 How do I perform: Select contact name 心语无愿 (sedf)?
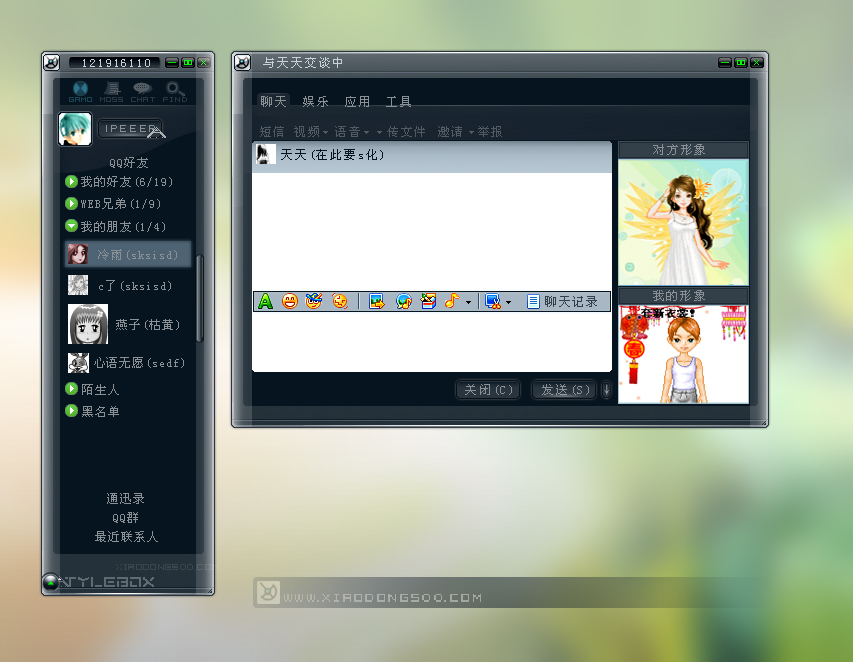click(x=139, y=363)
